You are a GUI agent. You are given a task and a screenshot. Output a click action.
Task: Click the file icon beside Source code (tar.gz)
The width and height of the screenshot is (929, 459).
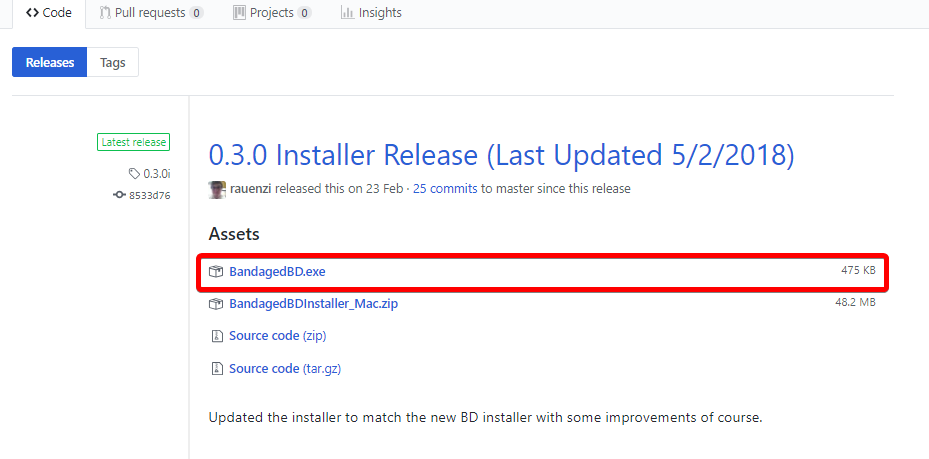pos(216,369)
